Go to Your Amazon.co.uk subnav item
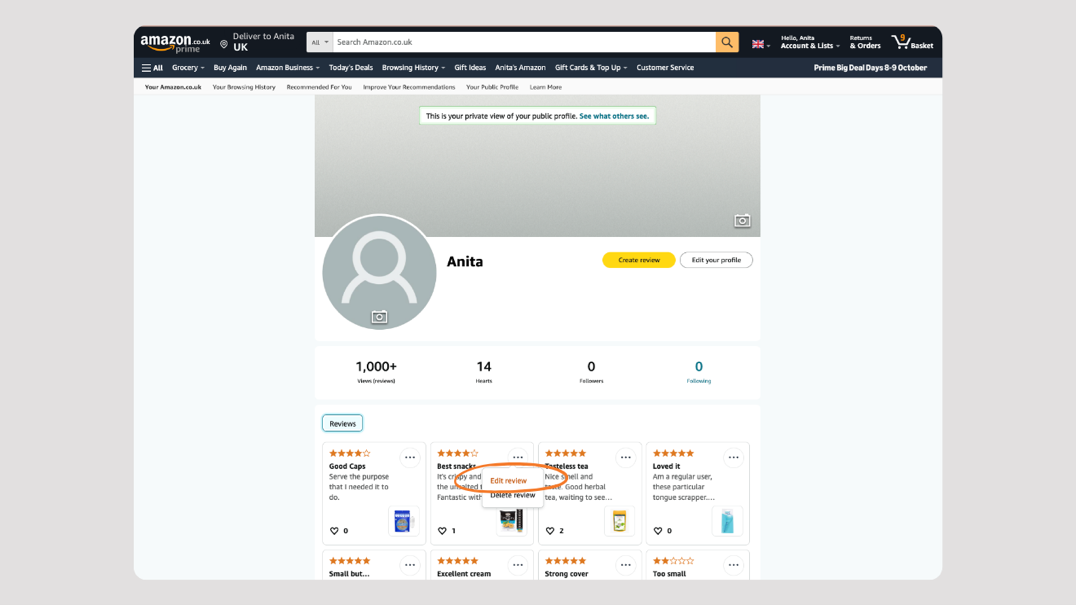Screen dimensions: 1076x605 (x=173, y=87)
